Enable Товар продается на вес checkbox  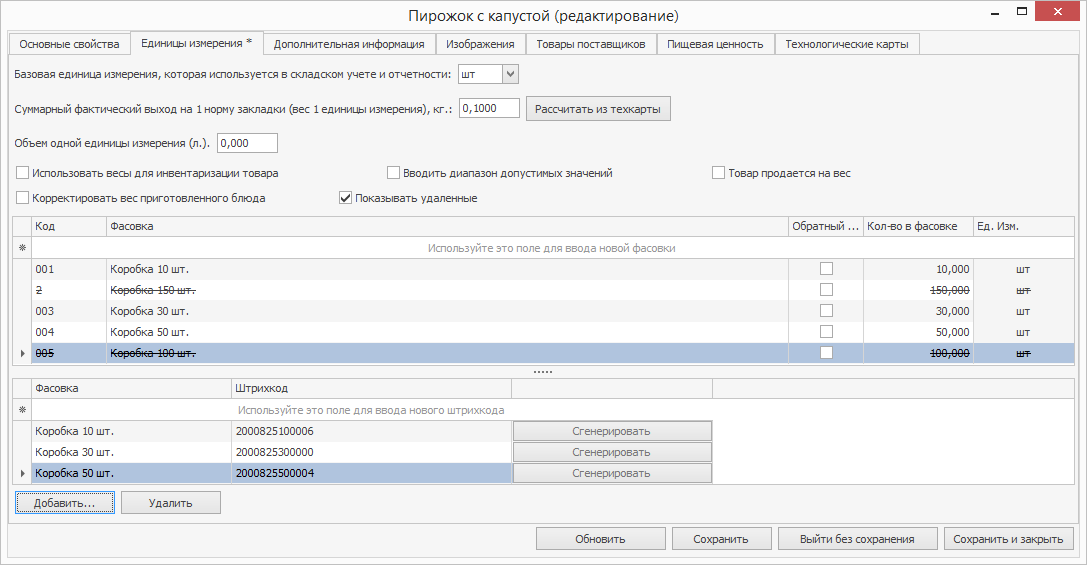718,173
